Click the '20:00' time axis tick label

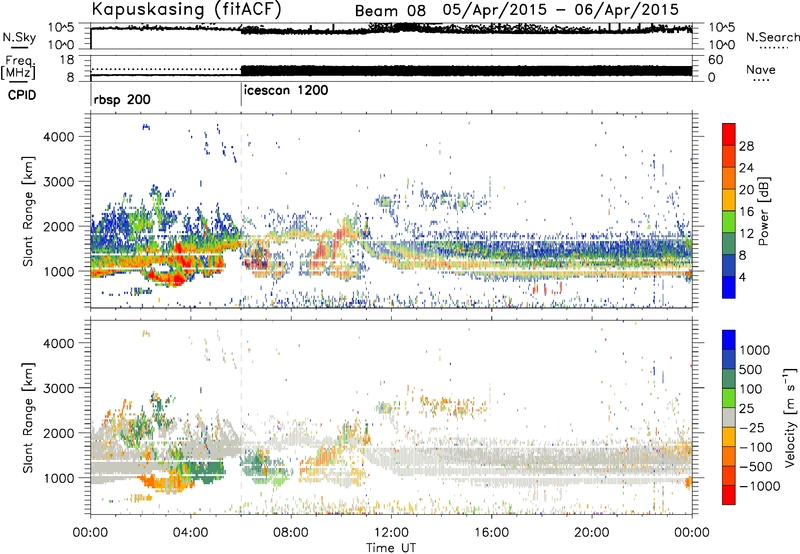click(x=591, y=533)
